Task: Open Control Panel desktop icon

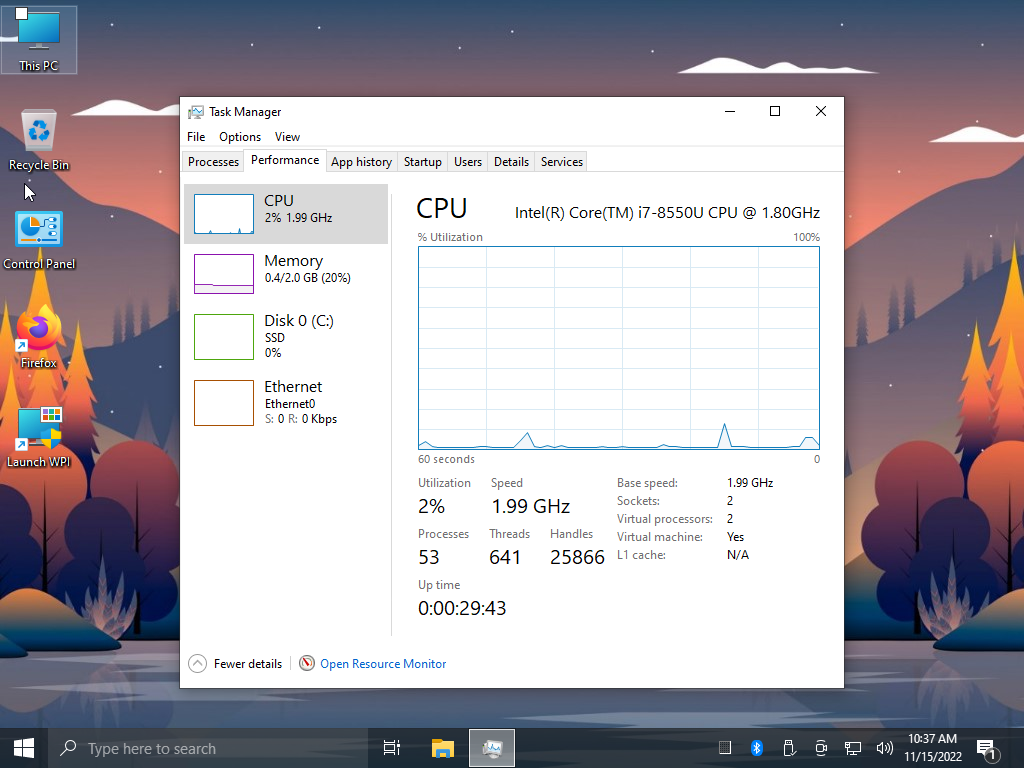Action: click(x=39, y=239)
